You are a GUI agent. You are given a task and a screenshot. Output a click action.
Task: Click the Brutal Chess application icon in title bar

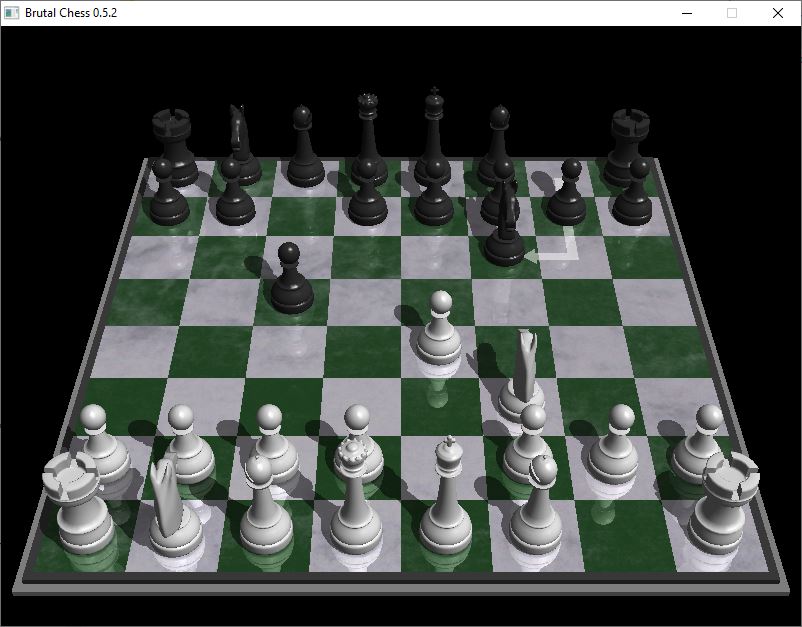[12, 13]
